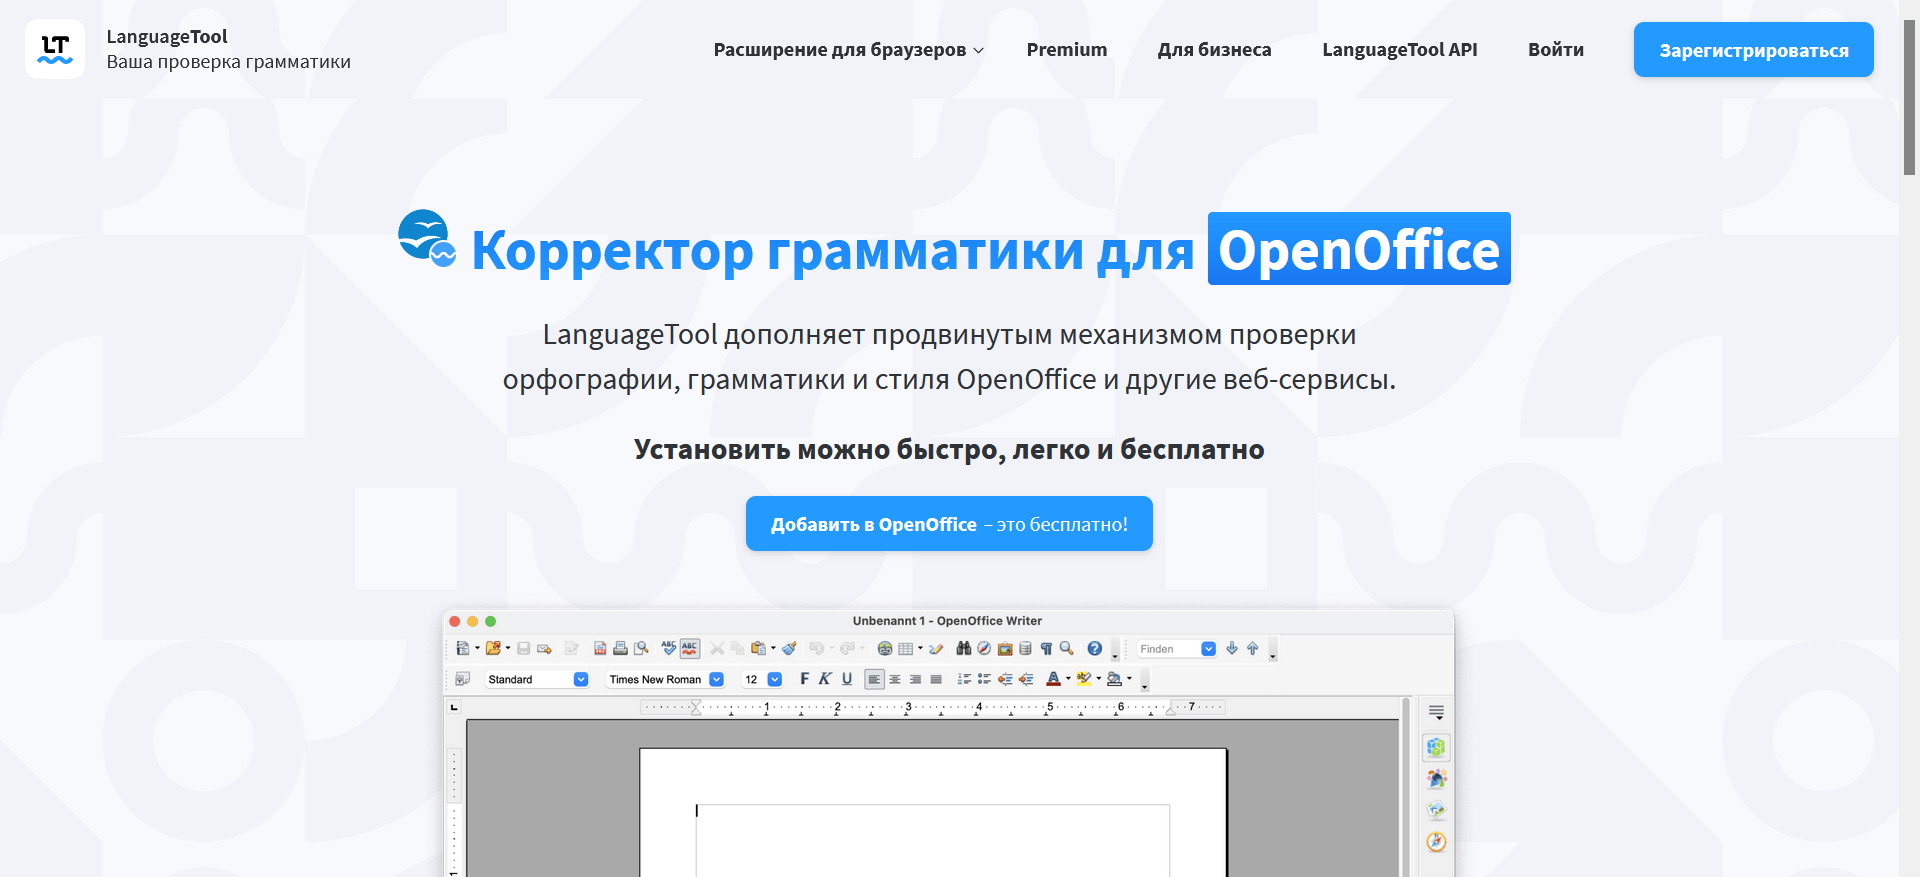
Task: Open the Для бизнеса menu item
Action: (1214, 49)
